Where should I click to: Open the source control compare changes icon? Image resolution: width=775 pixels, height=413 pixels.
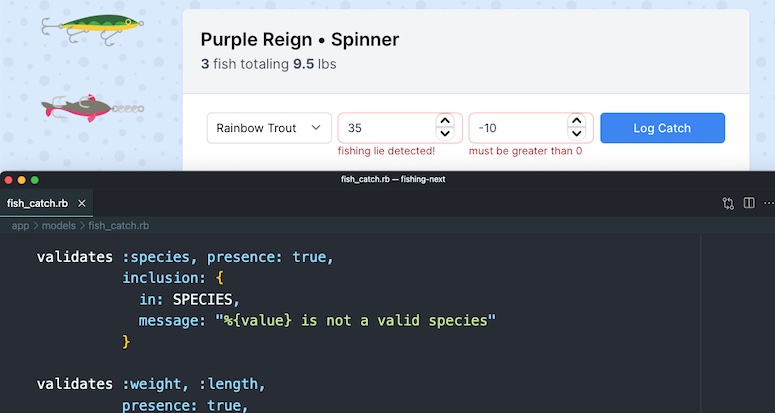pos(728,203)
